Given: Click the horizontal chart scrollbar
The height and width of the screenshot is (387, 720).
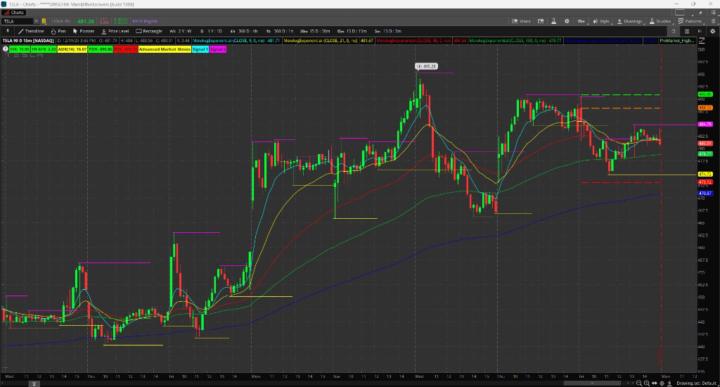Looking at the screenshot, I should point(592,383).
